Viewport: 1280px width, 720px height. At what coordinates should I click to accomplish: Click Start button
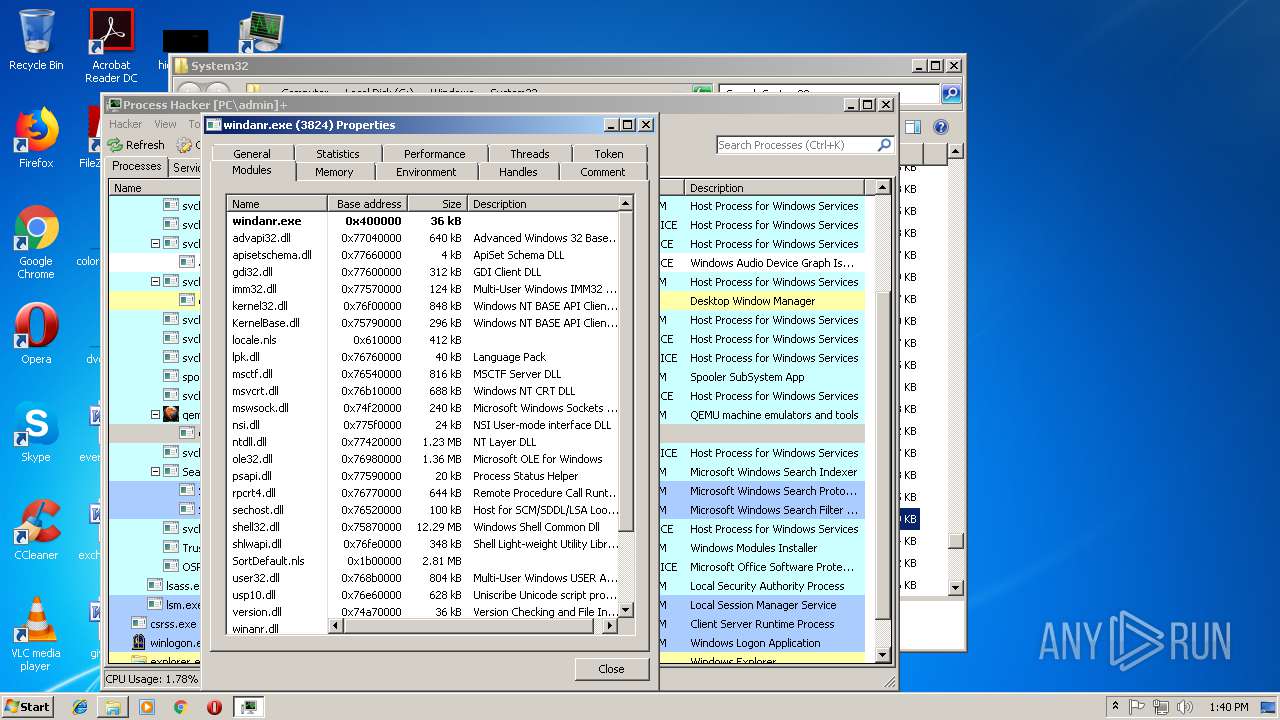(28, 707)
